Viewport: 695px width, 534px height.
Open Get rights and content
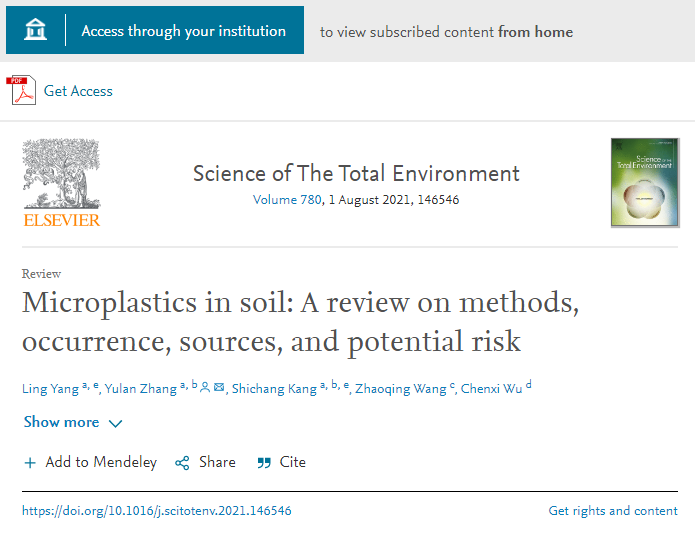point(613,511)
